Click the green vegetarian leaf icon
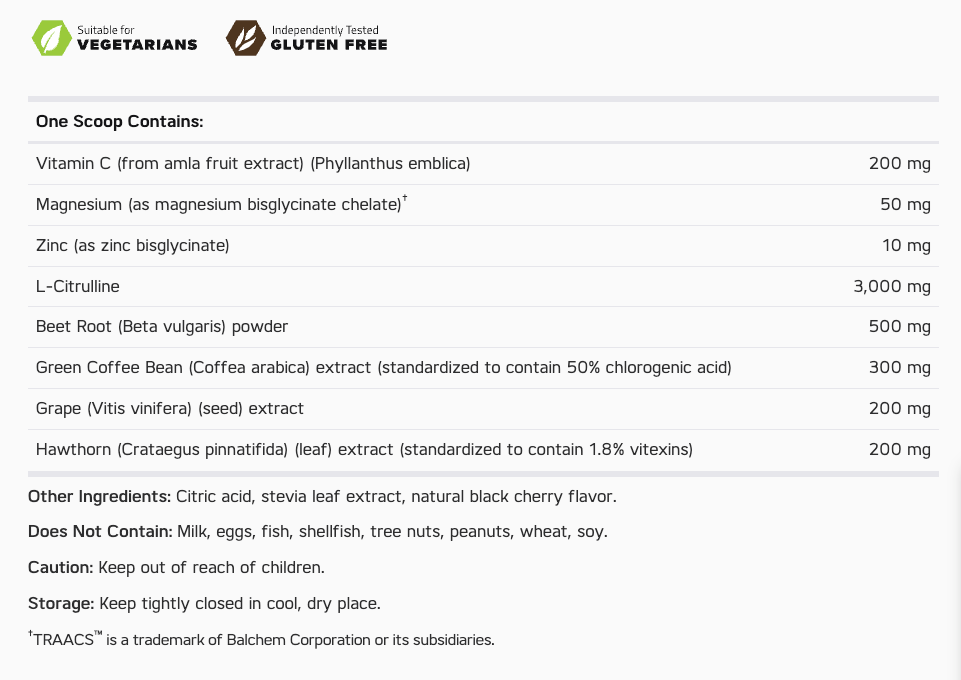Viewport: 961px width, 680px height. click(50, 38)
